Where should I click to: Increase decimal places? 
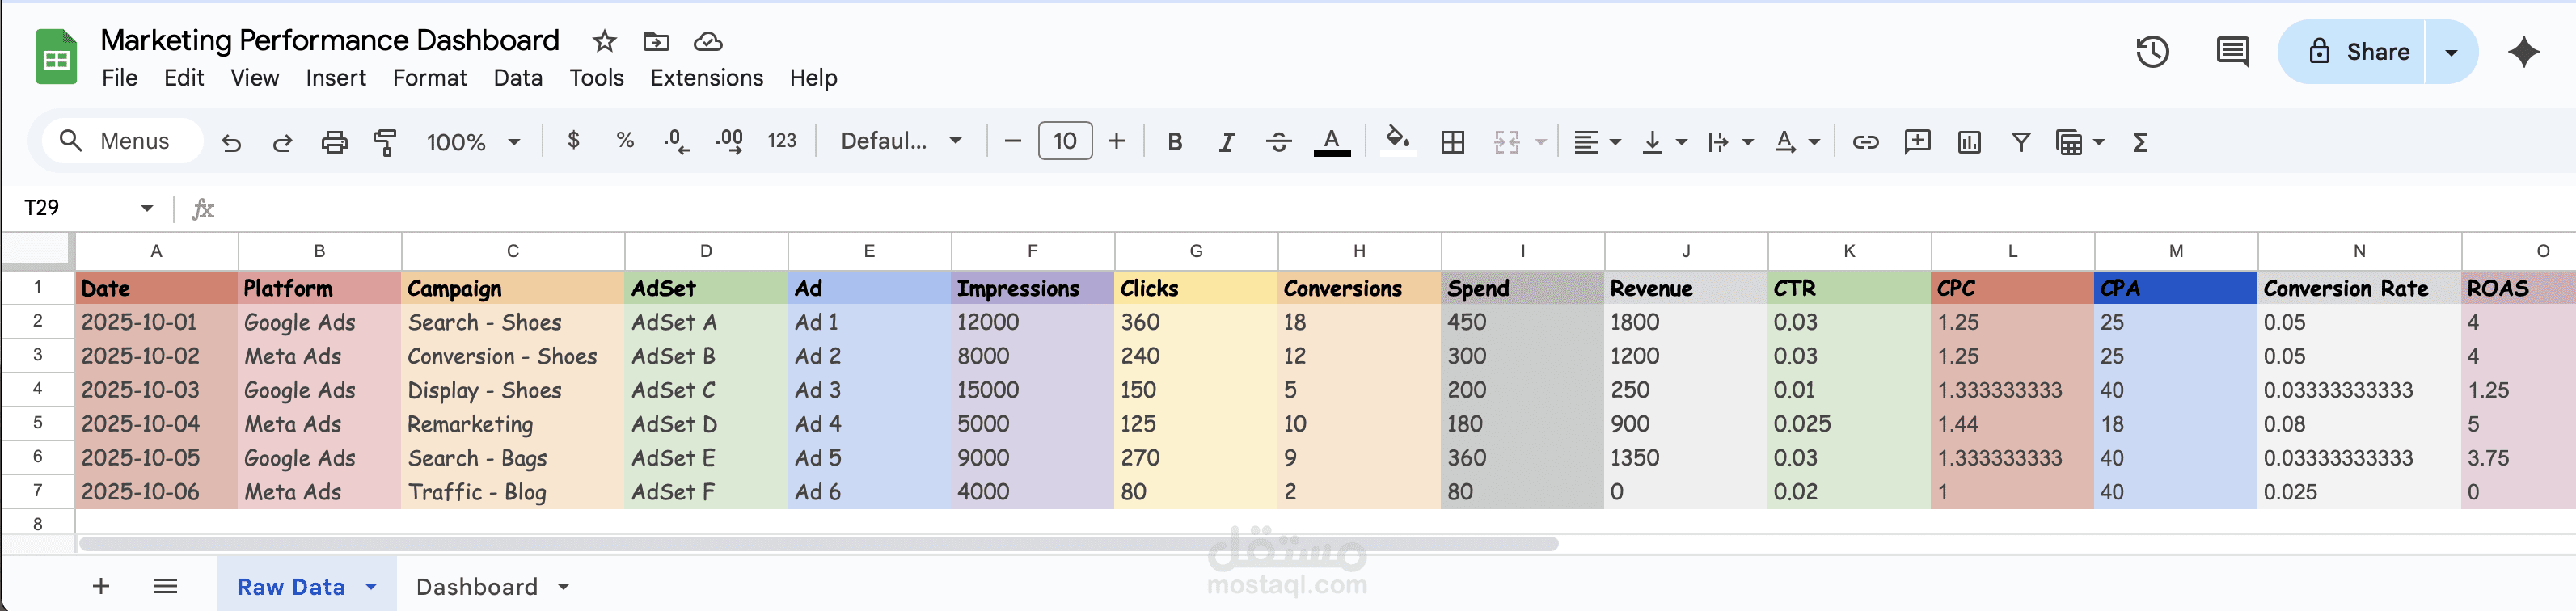[x=729, y=142]
